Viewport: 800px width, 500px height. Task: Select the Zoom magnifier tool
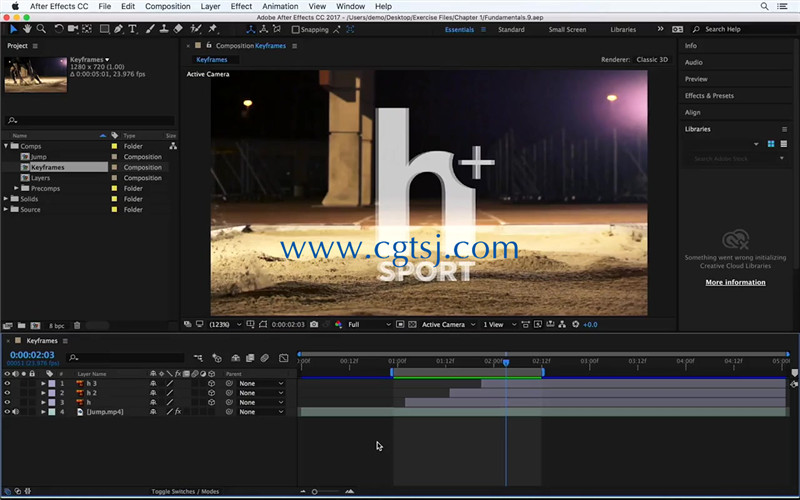pyautogui.click(x=41, y=29)
